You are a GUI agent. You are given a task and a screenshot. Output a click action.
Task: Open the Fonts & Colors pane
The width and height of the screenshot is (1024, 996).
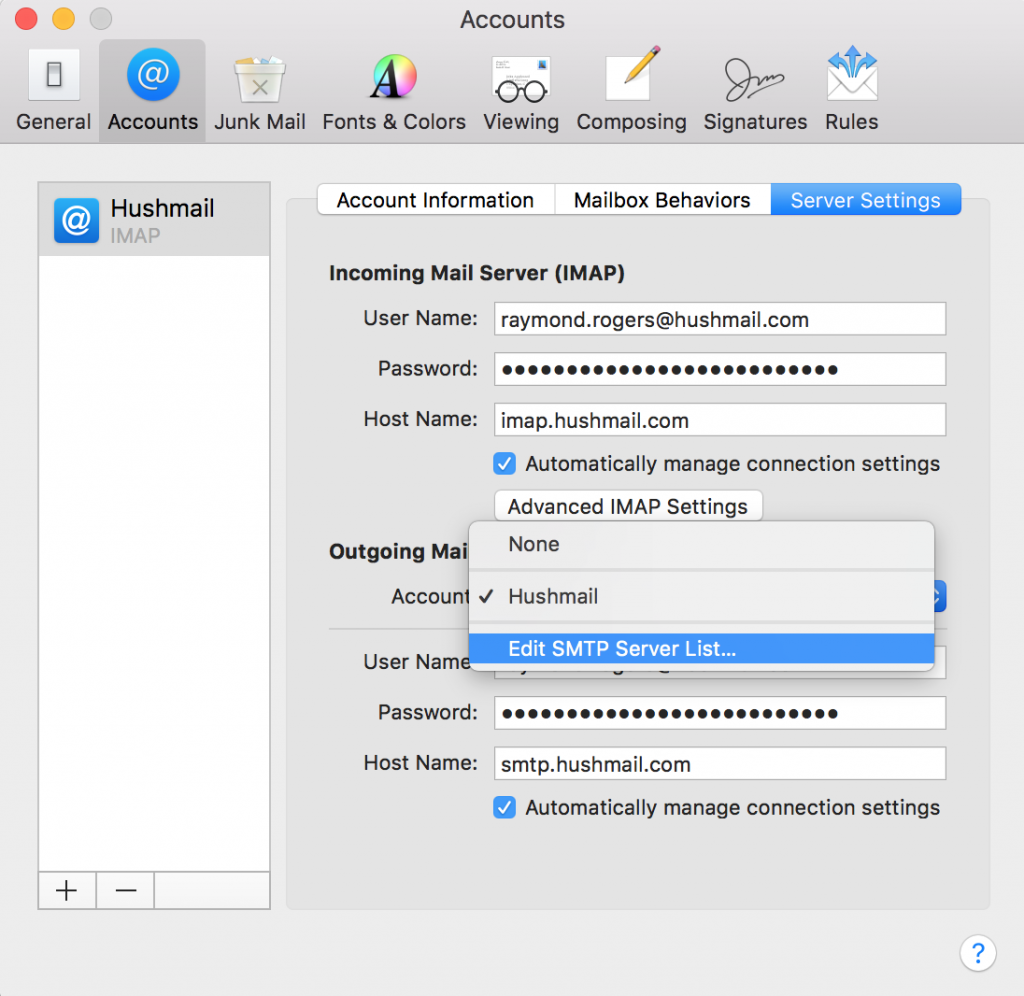(393, 88)
